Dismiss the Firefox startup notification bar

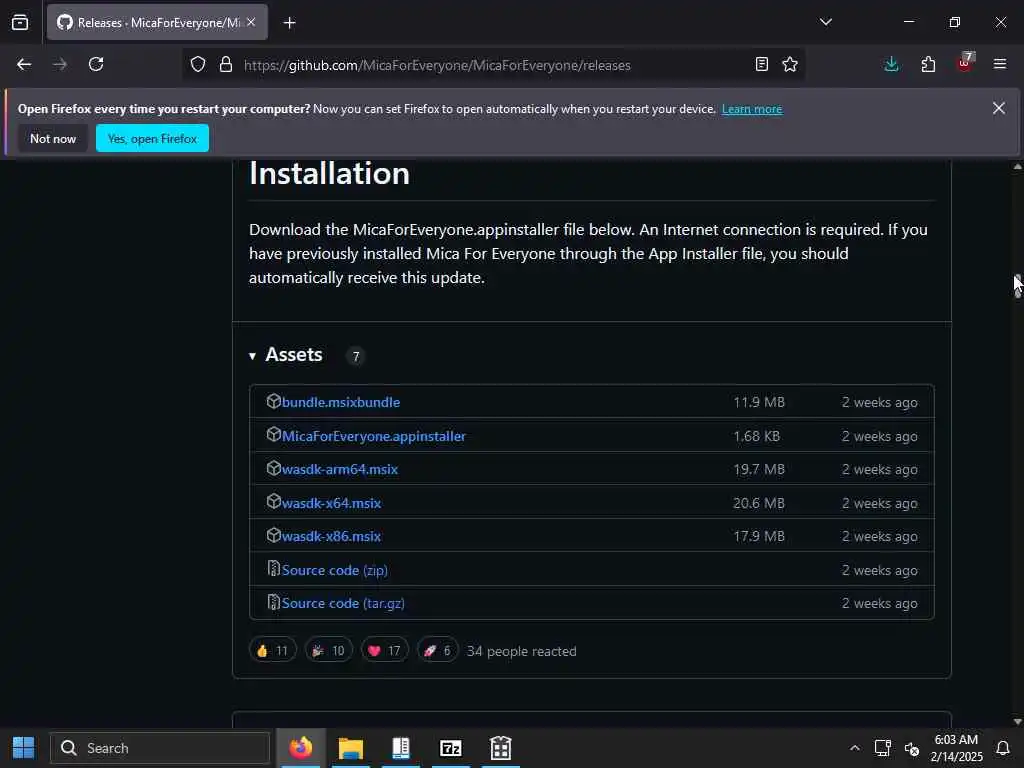[x=999, y=108]
